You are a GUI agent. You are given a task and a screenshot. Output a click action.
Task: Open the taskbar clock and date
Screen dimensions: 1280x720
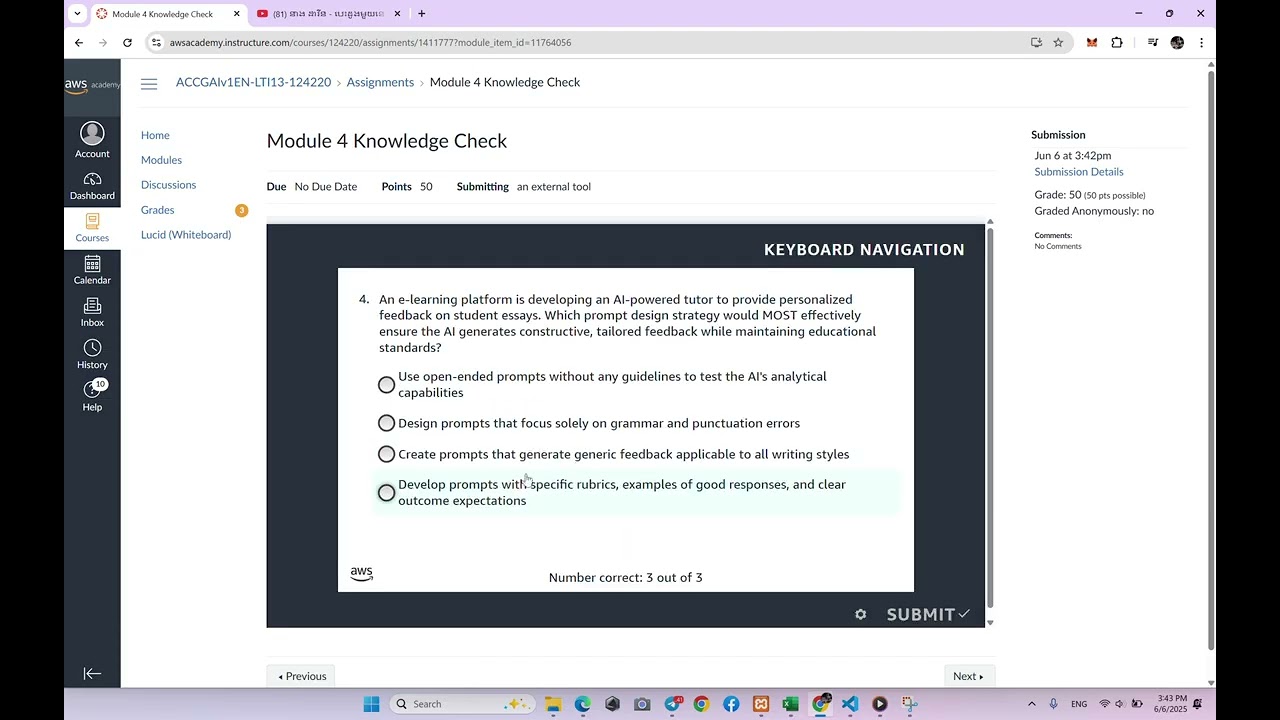[x=1171, y=704]
